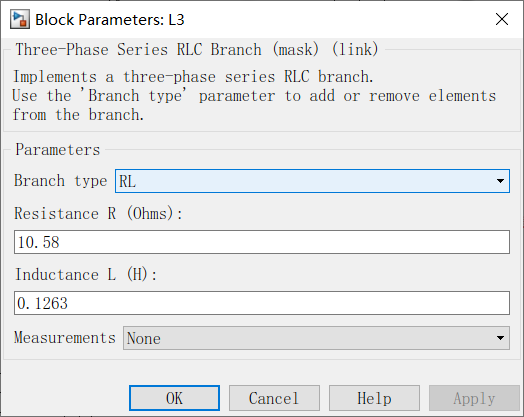
Task: Click the Branch type label
Action: coord(60,181)
